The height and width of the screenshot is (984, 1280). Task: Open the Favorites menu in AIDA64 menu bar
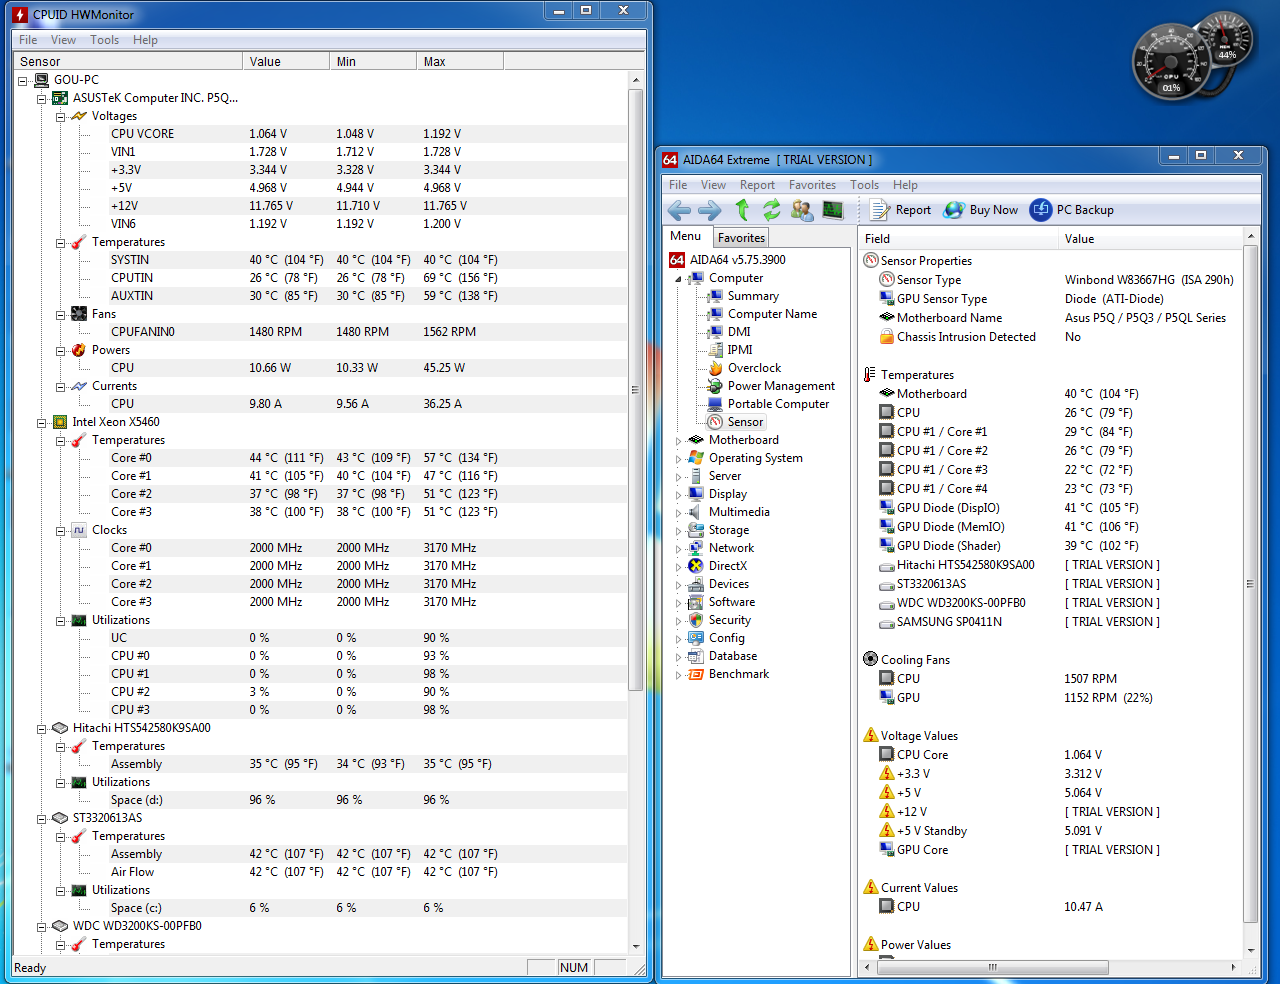pyautogui.click(x=812, y=185)
